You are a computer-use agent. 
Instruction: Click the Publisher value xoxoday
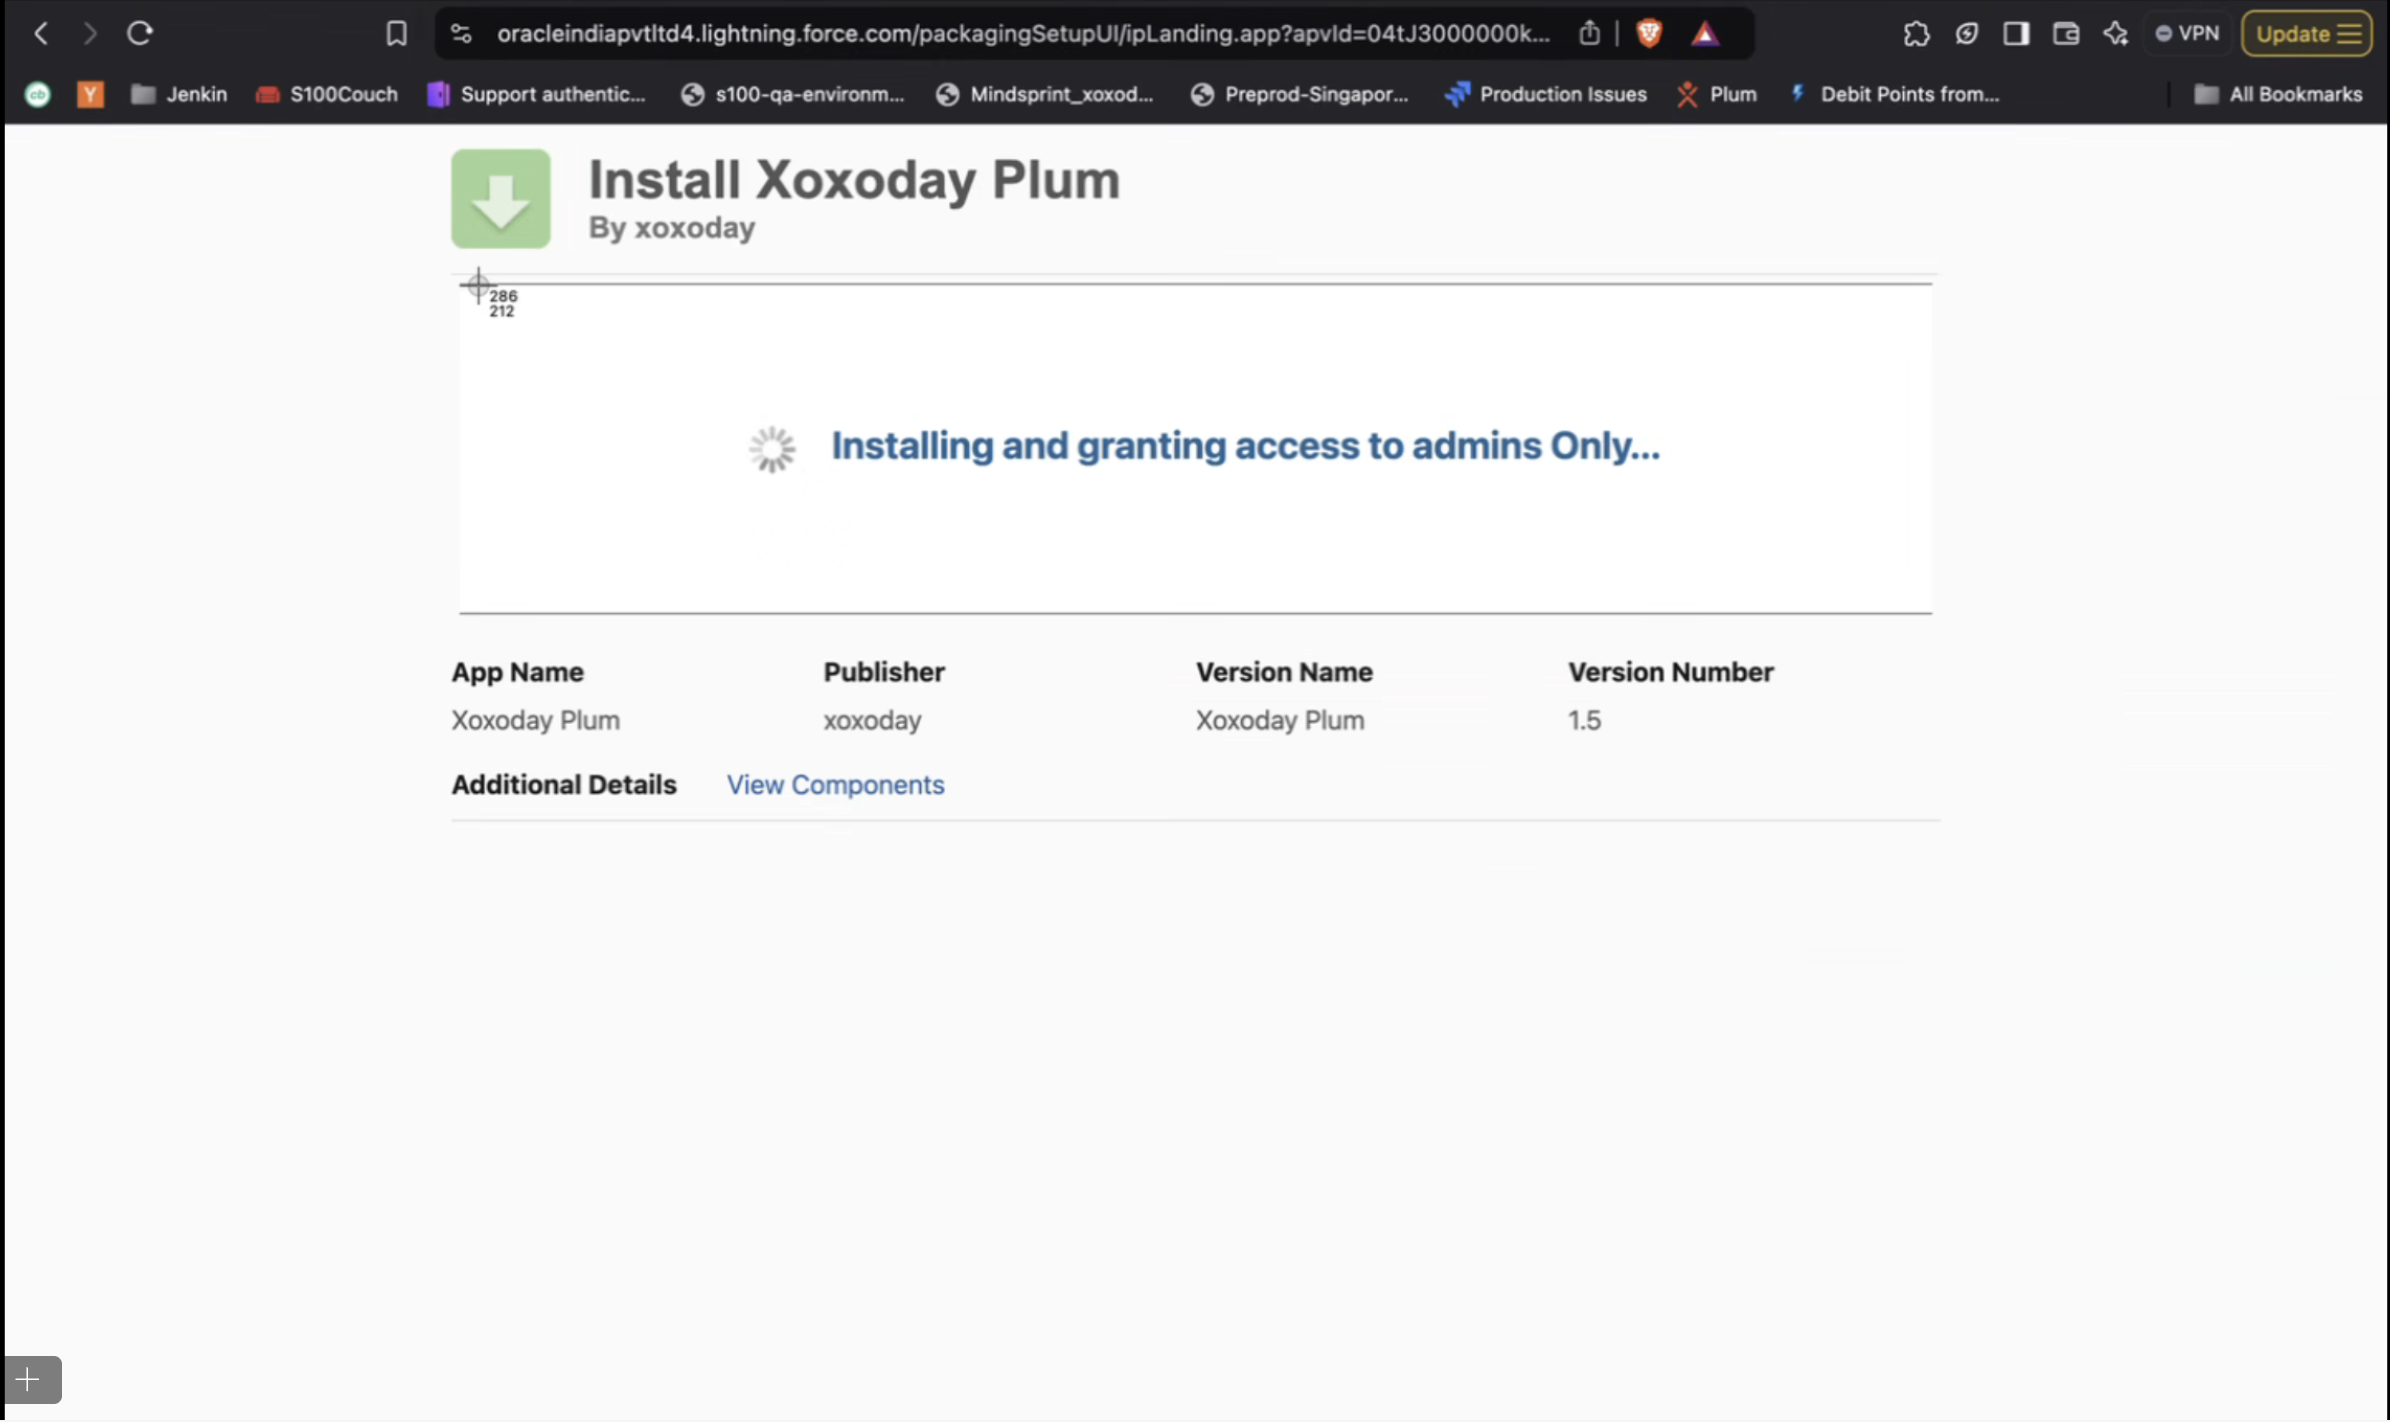coord(872,720)
